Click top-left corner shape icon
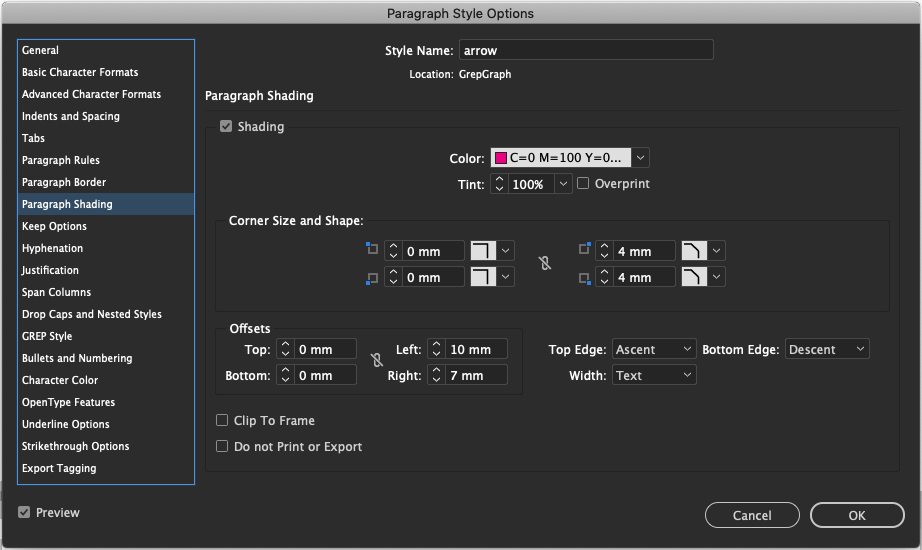This screenshot has width=922, height=550. (x=483, y=251)
